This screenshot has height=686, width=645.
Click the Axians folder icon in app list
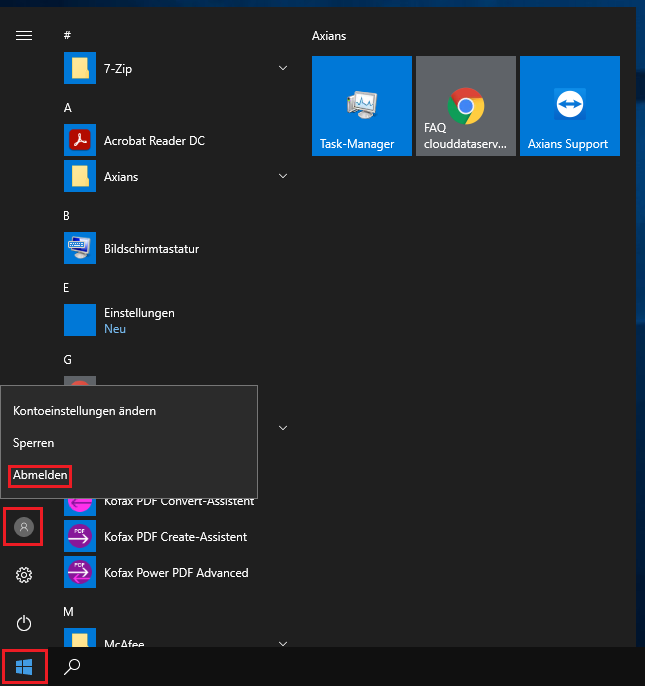80,176
